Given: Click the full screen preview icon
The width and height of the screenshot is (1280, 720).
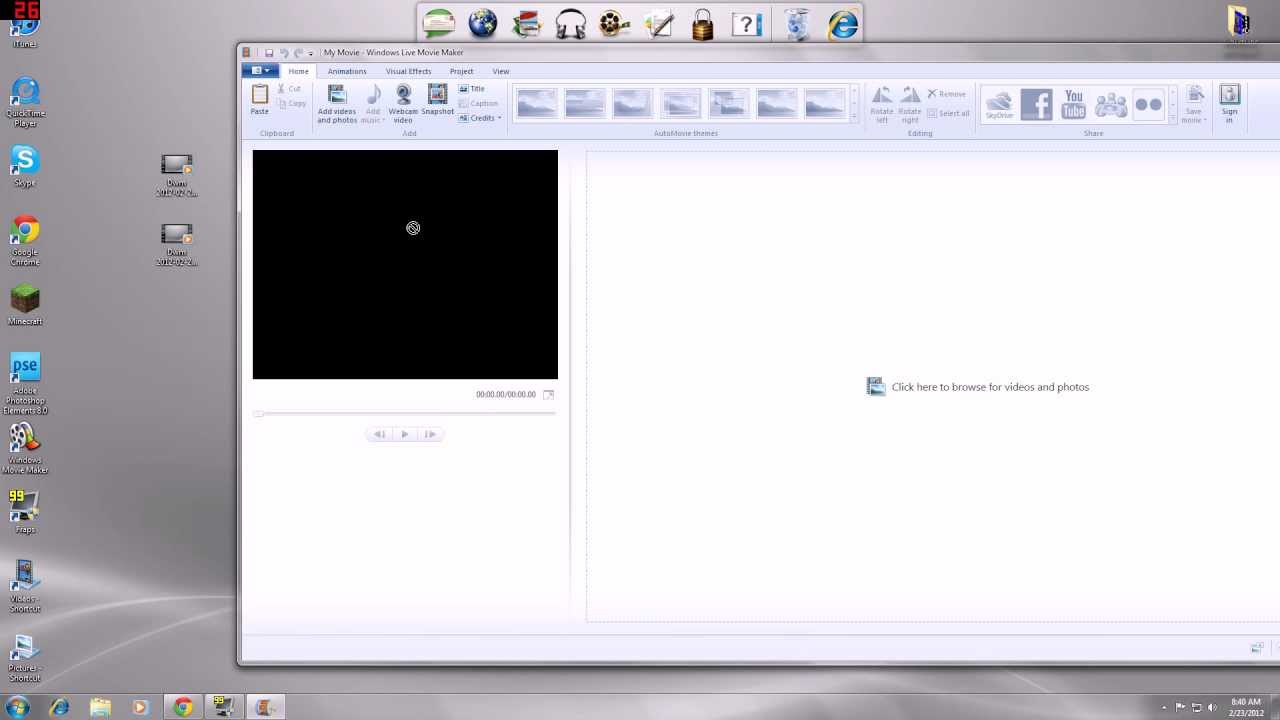Looking at the screenshot, I should pyautogui.click(x=548, y=395).
